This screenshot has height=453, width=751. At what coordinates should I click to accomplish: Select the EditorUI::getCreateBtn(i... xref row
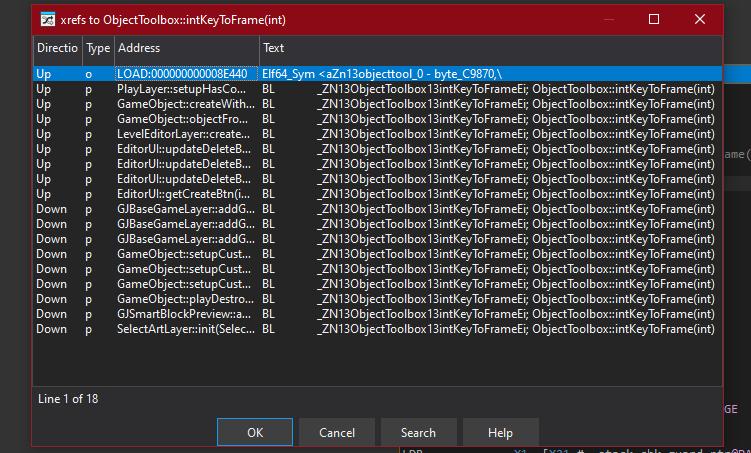click(x=378, y=194)
